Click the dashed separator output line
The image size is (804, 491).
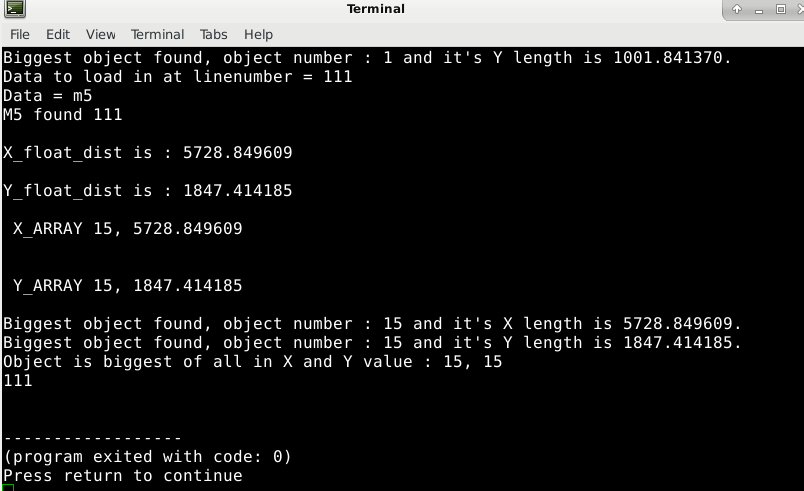click(x=92, y=438)
